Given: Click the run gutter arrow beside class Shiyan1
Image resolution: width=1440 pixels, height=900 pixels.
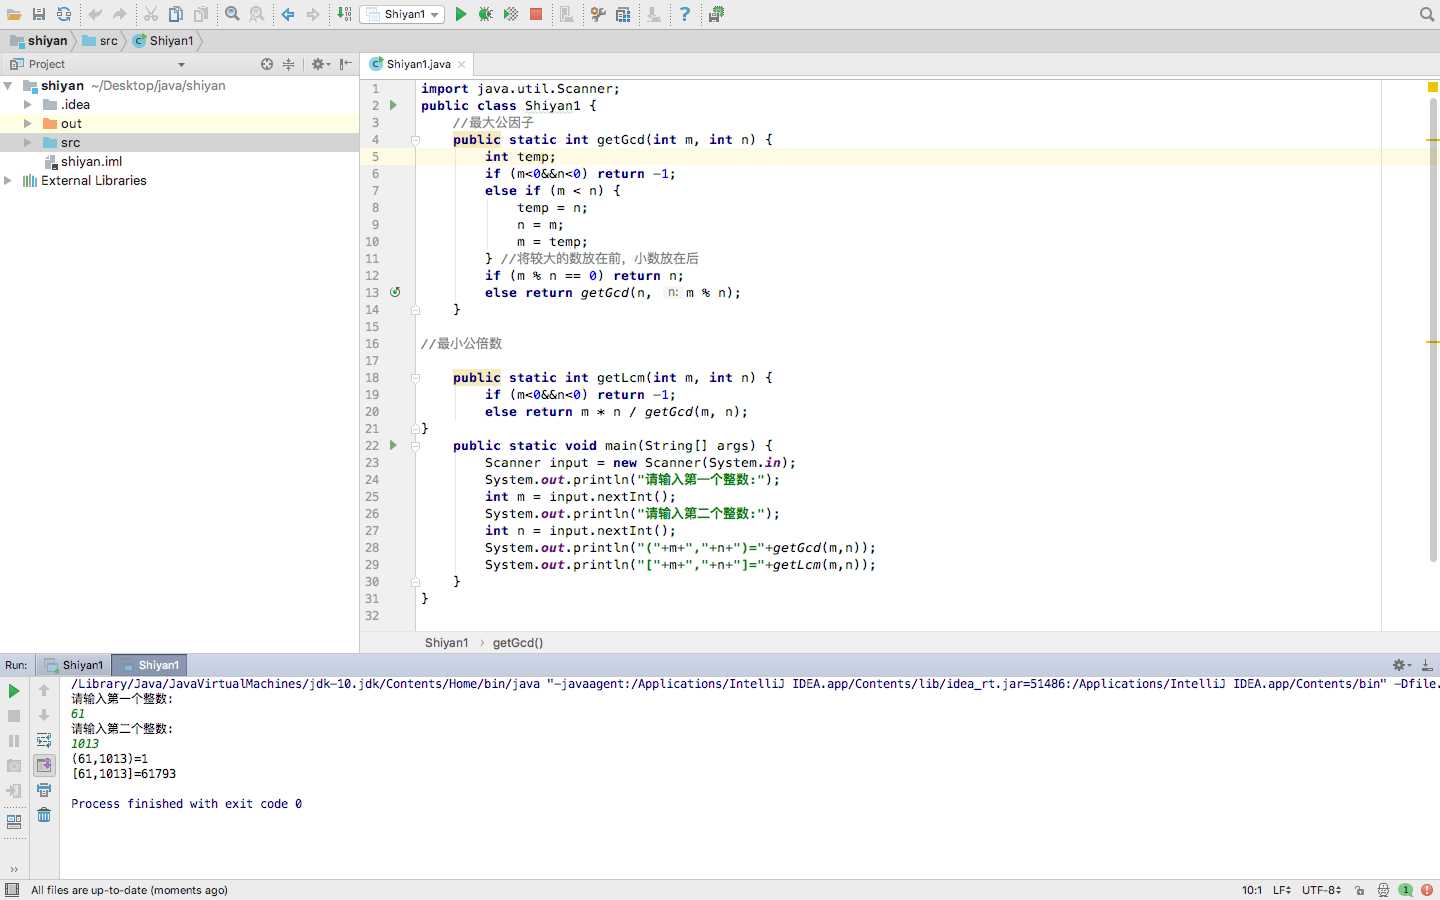Looking at the screenshot, I should pos(393,105).
